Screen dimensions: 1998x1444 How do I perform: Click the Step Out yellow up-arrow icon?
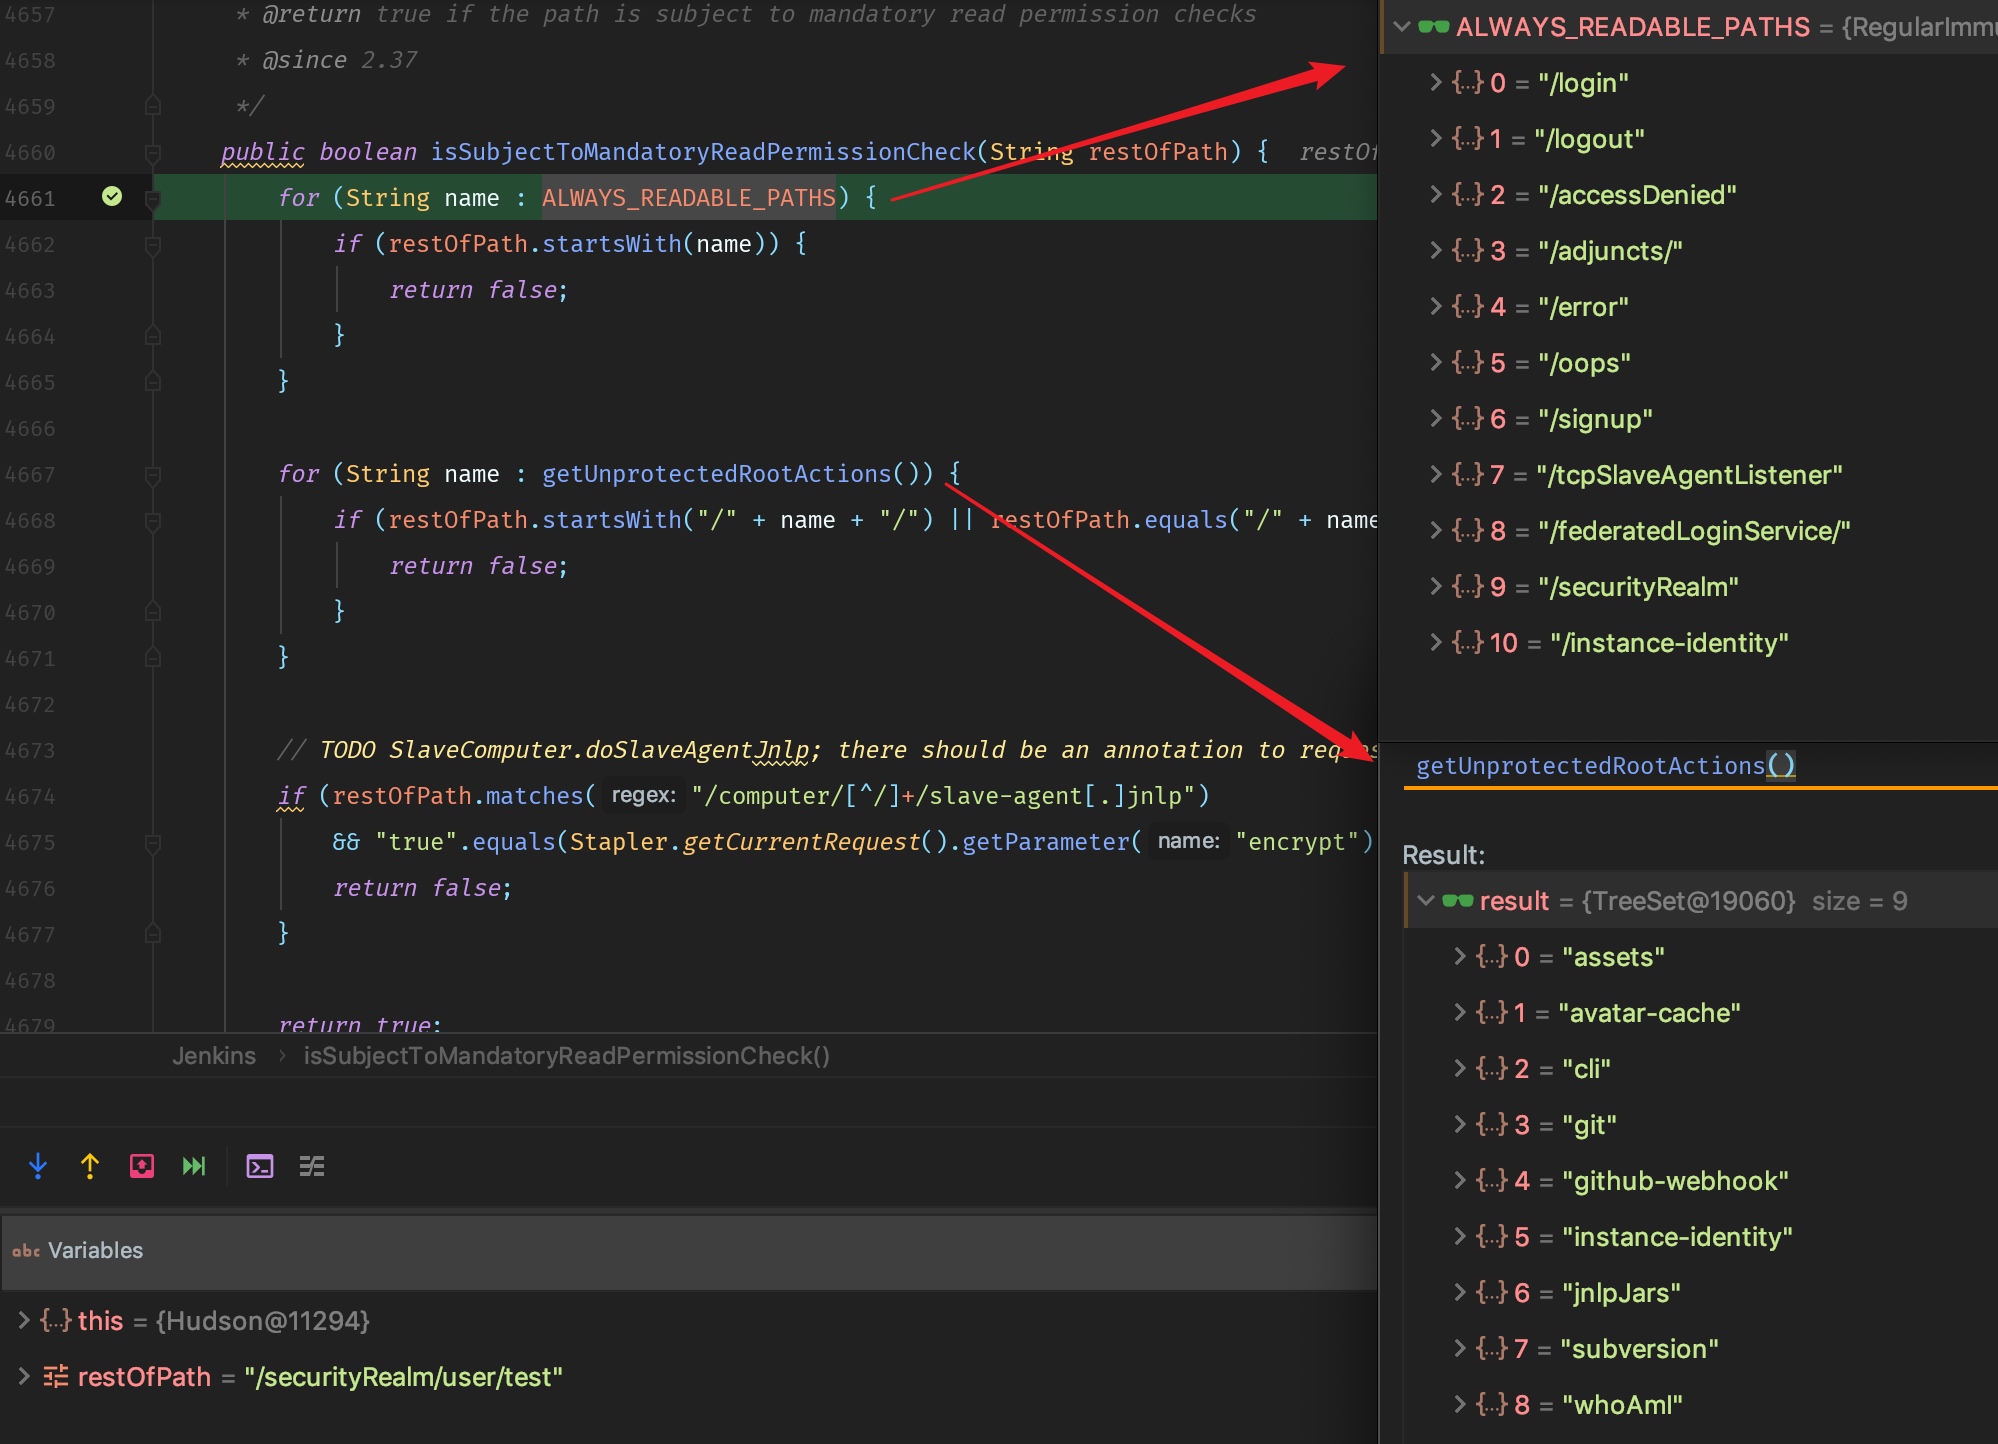90,1166
